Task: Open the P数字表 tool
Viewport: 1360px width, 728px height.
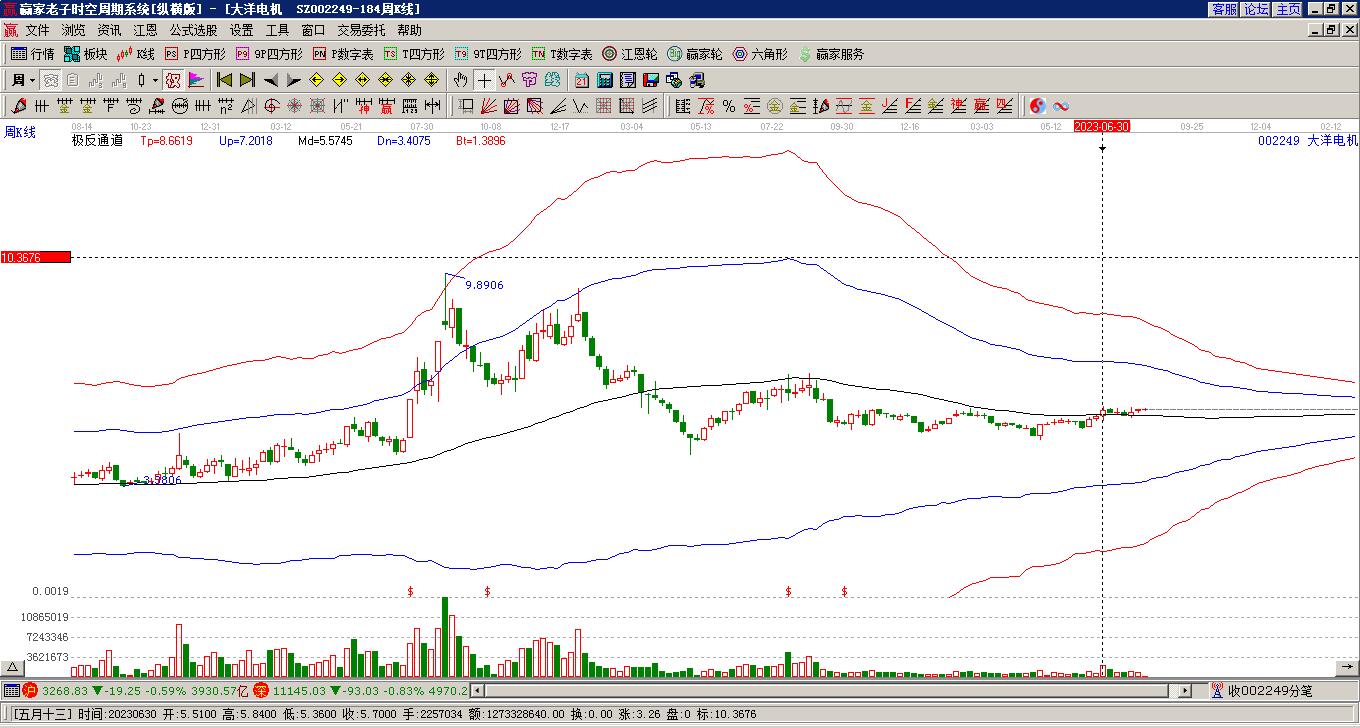Action: click(x=343, y=54)
